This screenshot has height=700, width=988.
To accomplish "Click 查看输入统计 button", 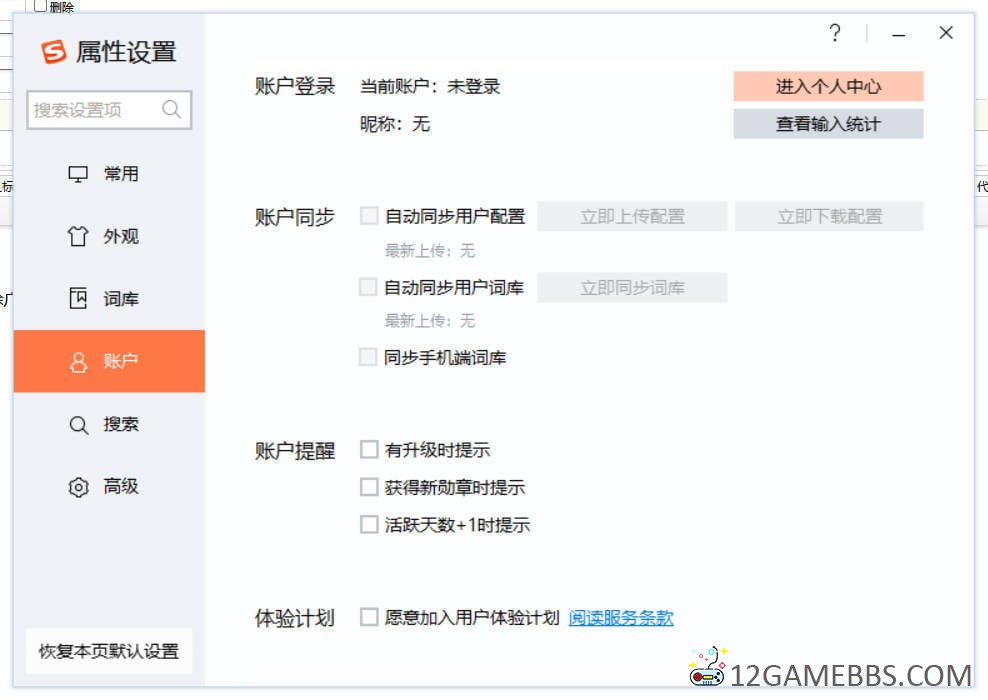I will 828,124.
